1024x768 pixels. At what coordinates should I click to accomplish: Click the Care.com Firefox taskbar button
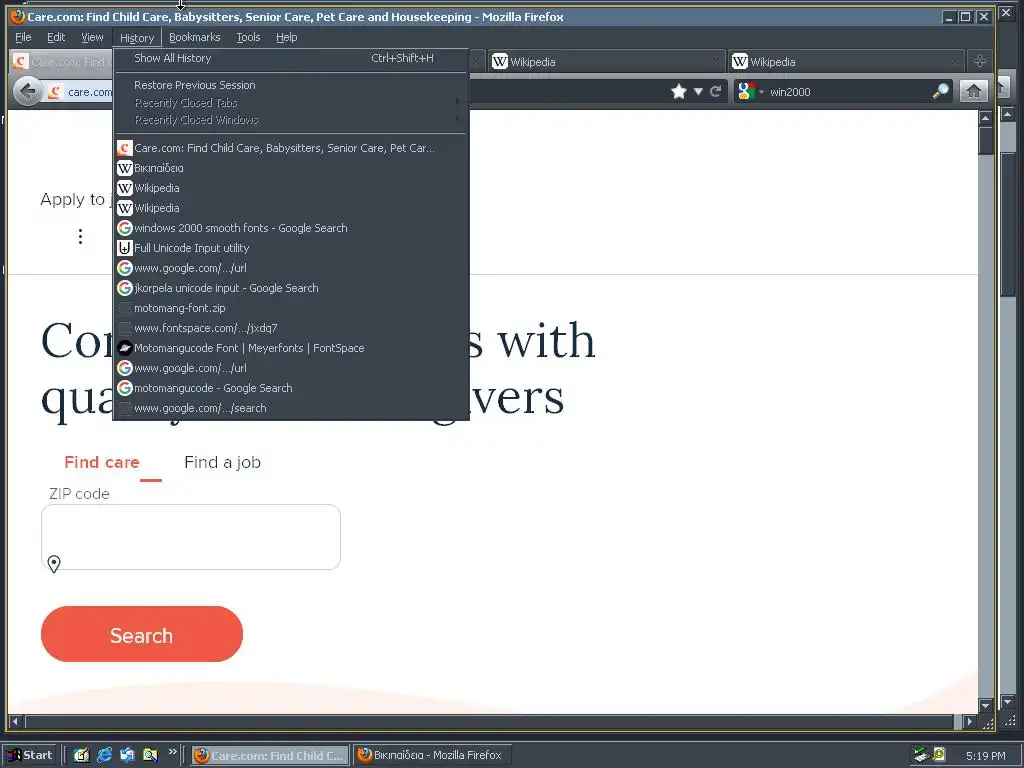pos(270,756)
